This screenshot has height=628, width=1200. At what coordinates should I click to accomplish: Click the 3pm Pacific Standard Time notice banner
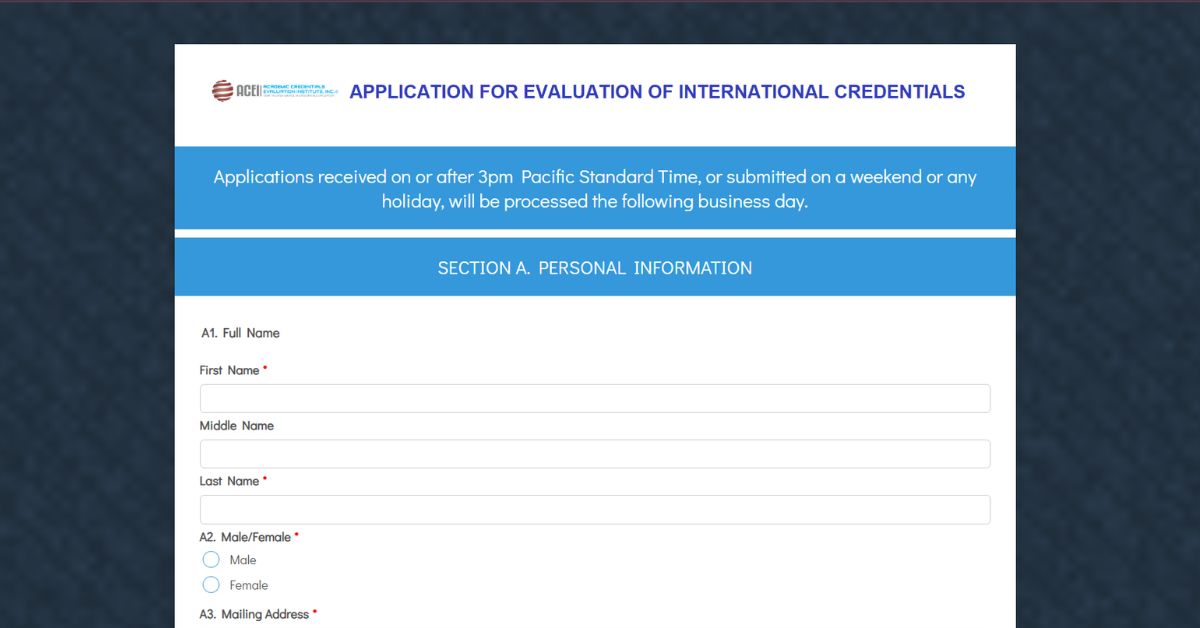595,189
